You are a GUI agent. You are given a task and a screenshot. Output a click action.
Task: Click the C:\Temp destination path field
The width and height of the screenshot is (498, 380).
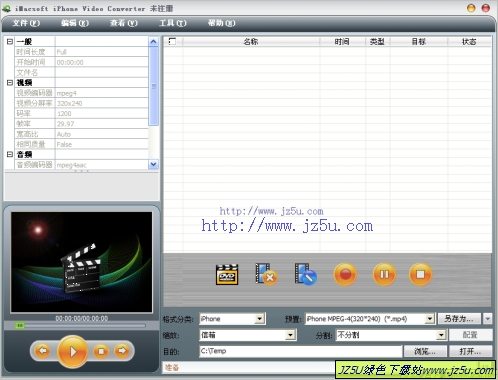(x=300, y=351)
